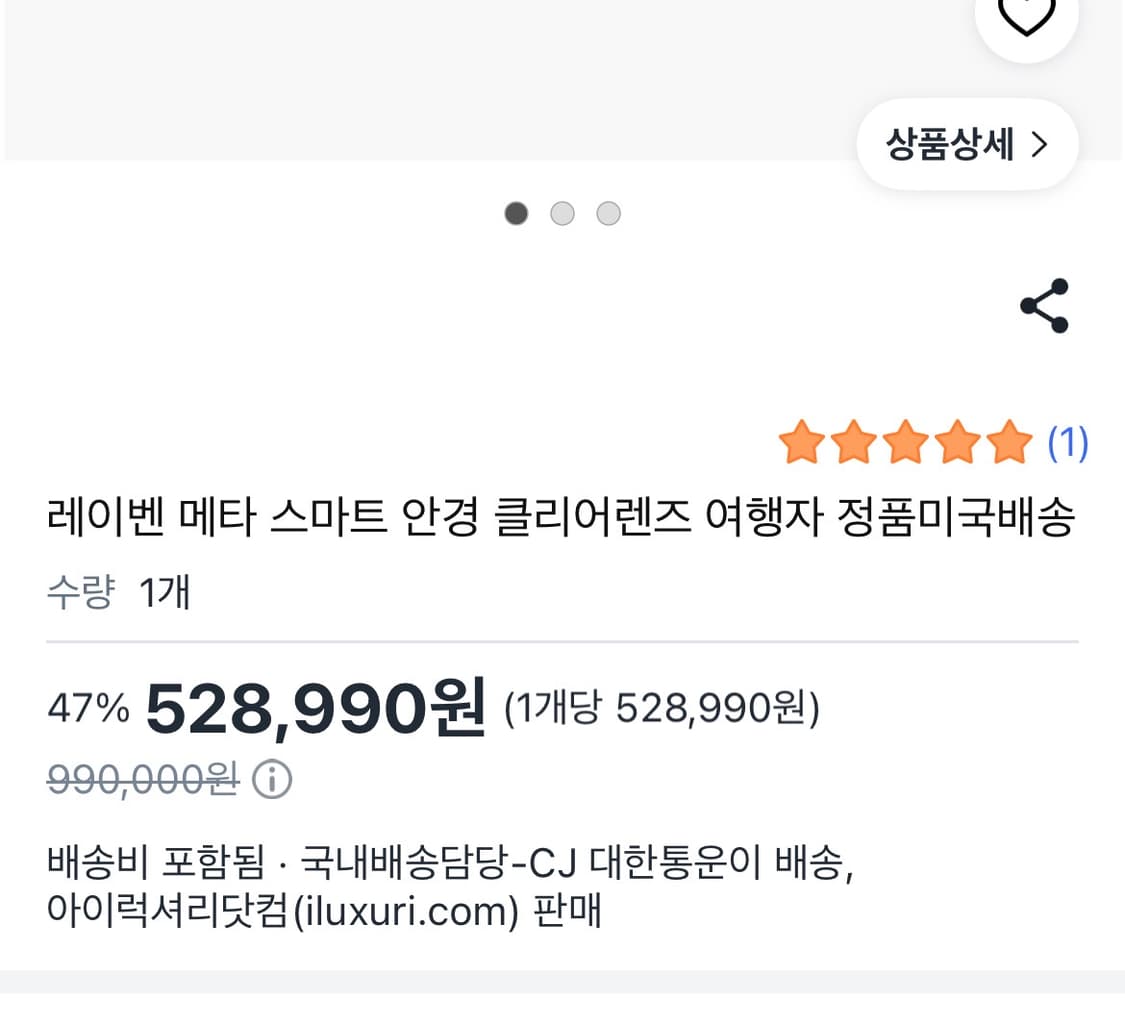This screenshot has height=1024, width=1125.
Task: Click the second carousel position indicator
Action: [562, 213]
